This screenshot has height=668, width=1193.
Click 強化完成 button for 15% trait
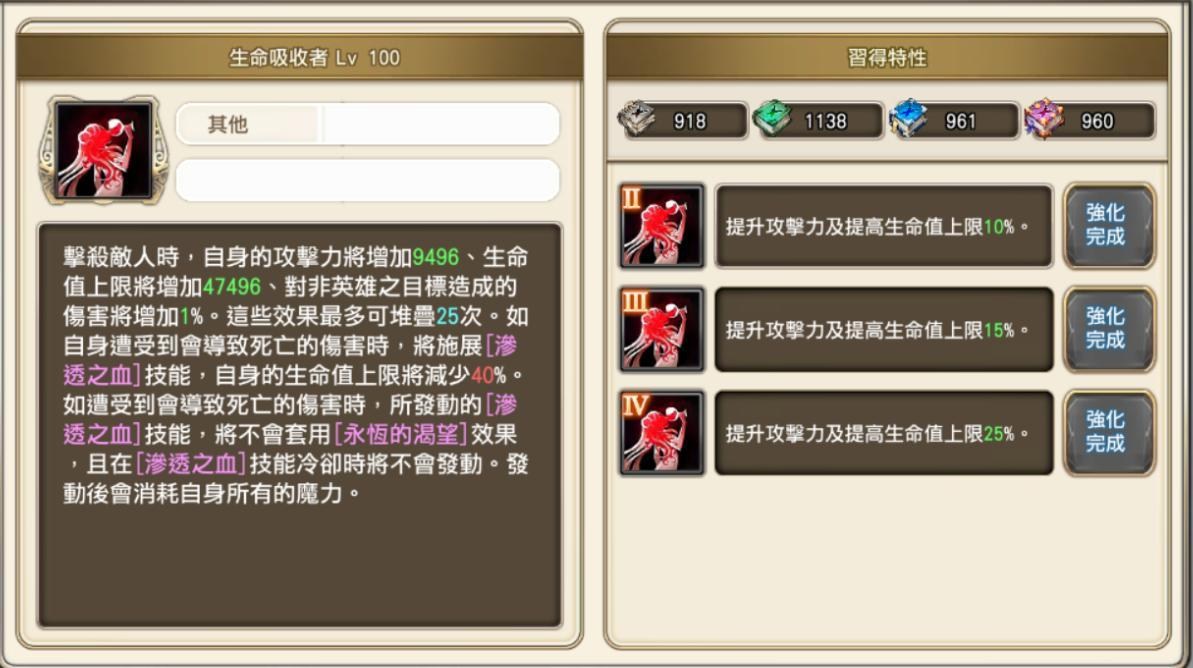(x=1108, y=329)
